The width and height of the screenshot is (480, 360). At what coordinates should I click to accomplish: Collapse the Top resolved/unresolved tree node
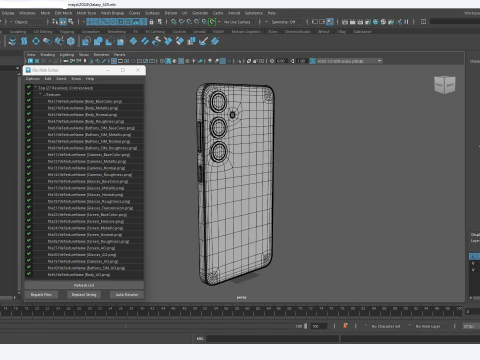click(x=36, y=88)
